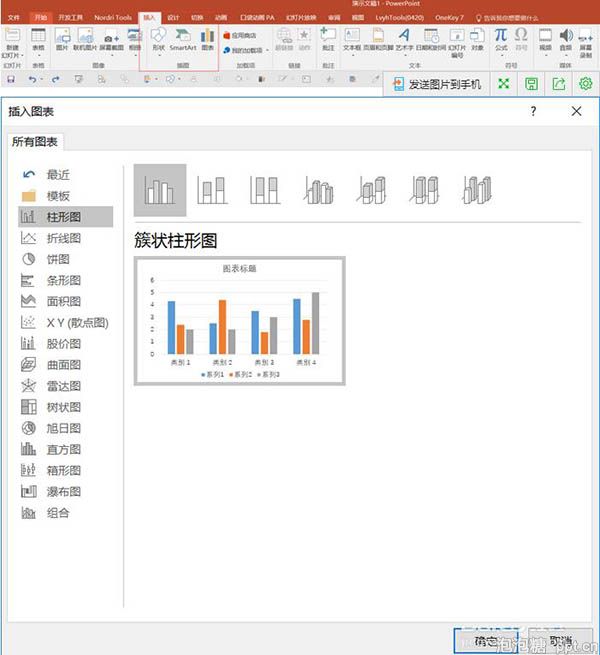Open 应用商店 add-in store

pyautogui.click(x=240, y=36)
